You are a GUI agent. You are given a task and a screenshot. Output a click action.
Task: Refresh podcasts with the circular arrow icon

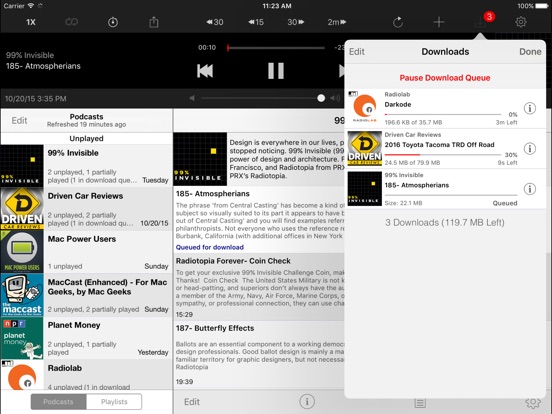pos(398,22)
